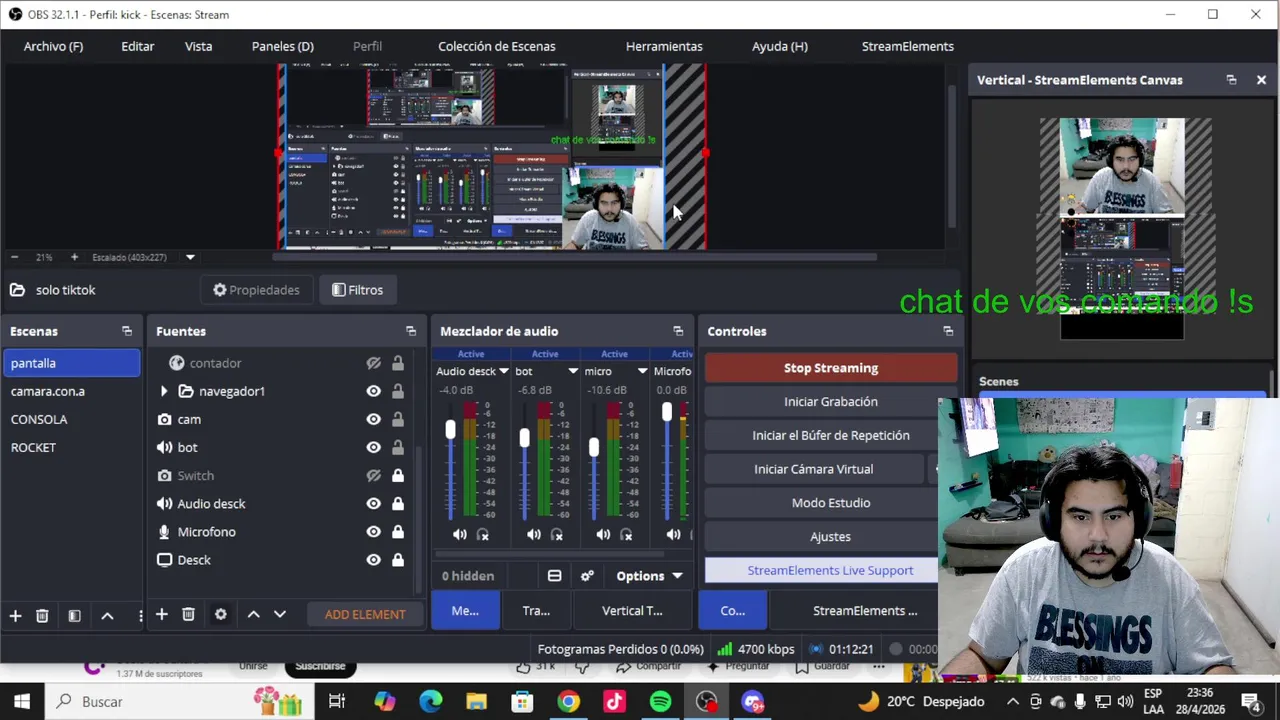Show hidden system tray icons chevron
1280x720 pixels.
1012,702
